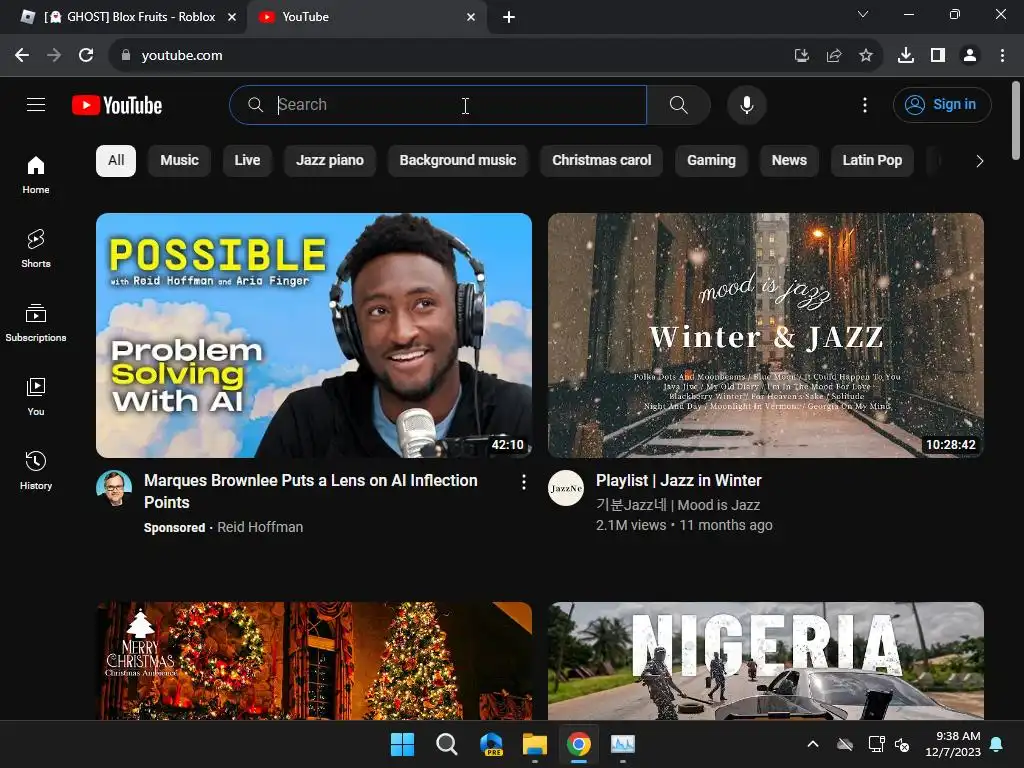Open the 기분Jazz네 Mood is Jazz channel name
The width and height of the screenshot is (1024, 768).
pyautogui.click(x=678, y=505)
